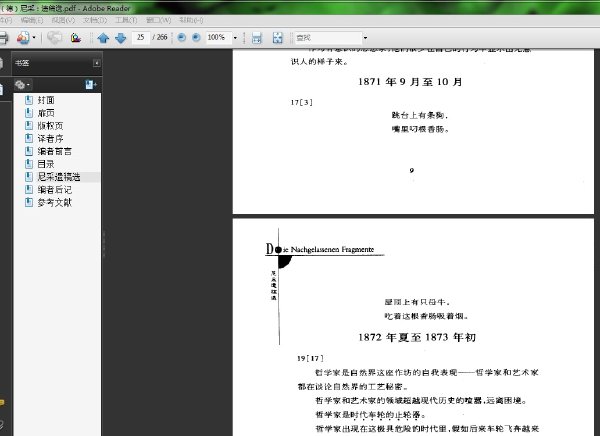The height and width of the screenshot is (436, 600).
Task: Click the fragment number "19[17]"
Action: pyautogui.click(x=310, y=358)
